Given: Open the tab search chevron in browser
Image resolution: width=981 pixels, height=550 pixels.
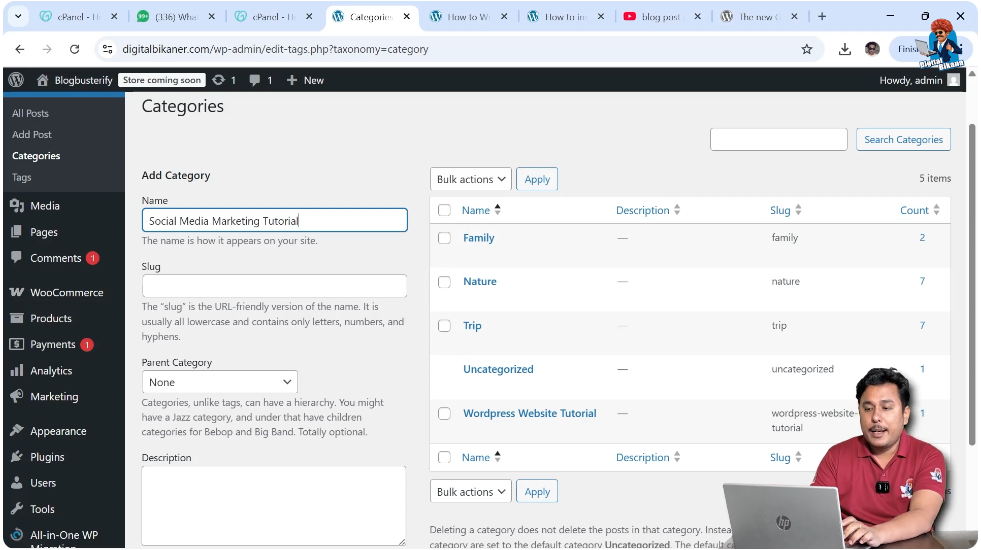Looking at the screenshot, I should [18, 17].
